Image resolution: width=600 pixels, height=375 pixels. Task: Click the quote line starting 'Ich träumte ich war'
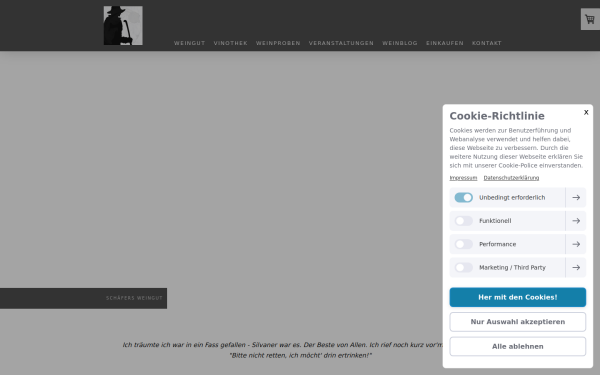point(282,345)
